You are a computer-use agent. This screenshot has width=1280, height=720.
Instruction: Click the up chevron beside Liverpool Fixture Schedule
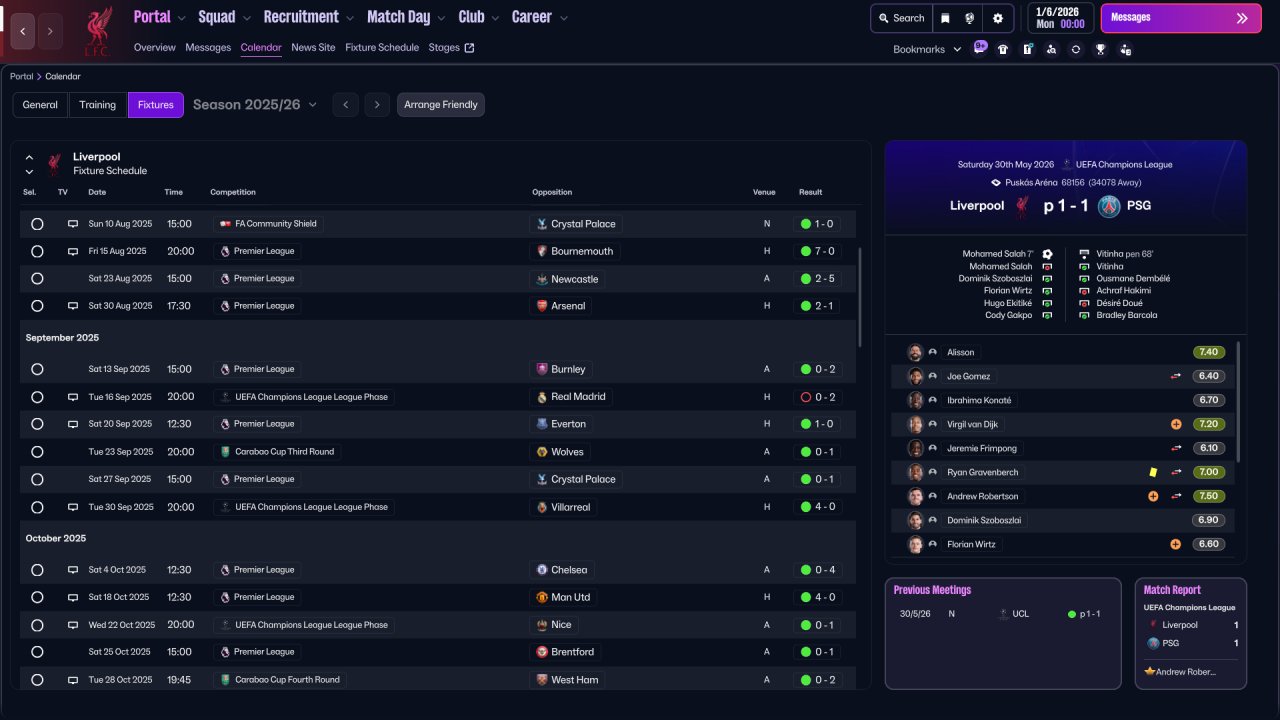pyautogui.click(x=29, y=157)
